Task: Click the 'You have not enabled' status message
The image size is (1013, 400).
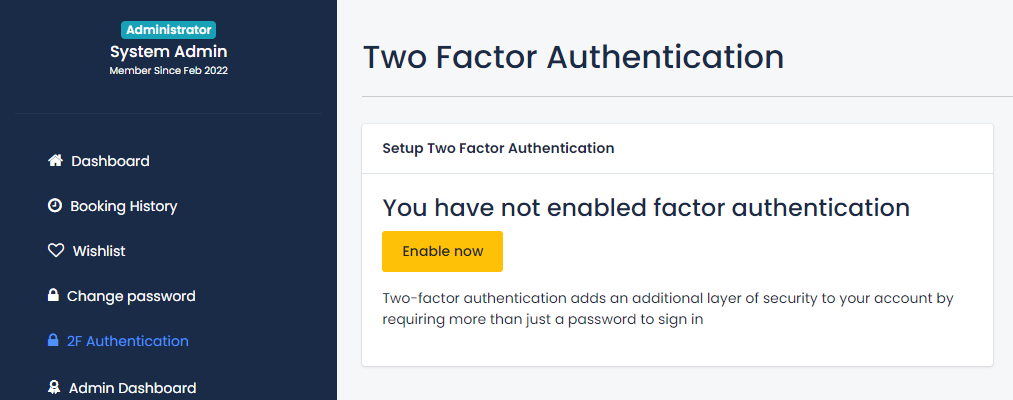Action: pyautogui.click(x=646, y=208)
